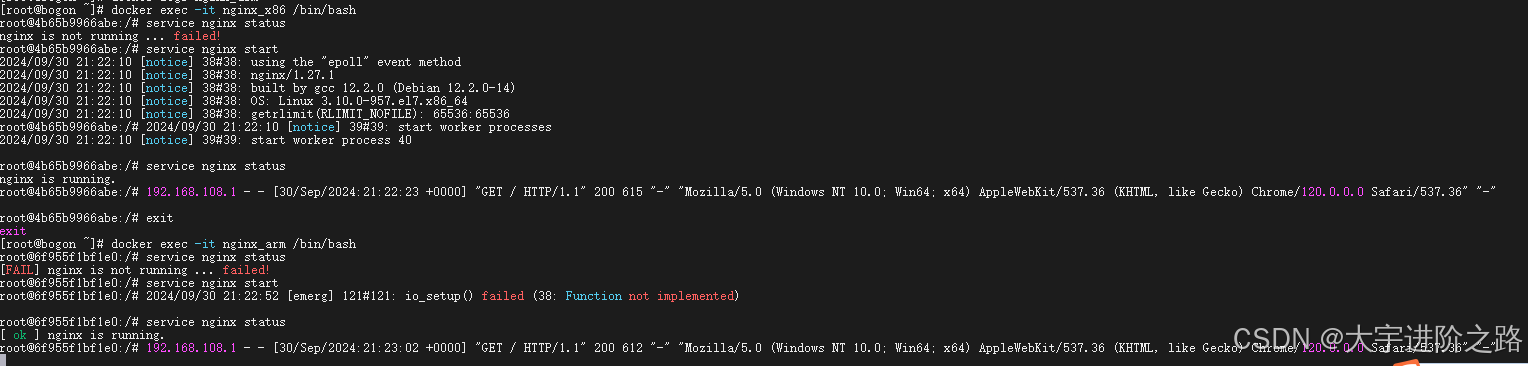Click the magenta "exit" output line
The height and width of the screenshot is (366, 1528).
[x=13, y=231]
